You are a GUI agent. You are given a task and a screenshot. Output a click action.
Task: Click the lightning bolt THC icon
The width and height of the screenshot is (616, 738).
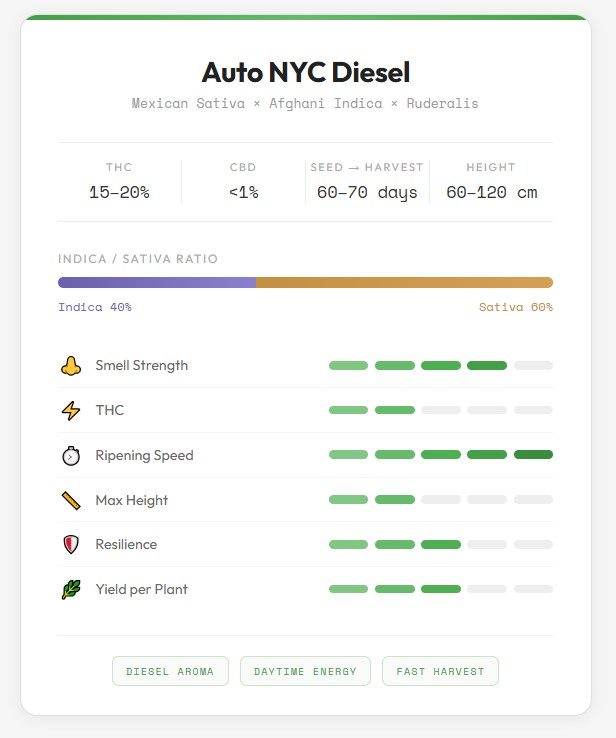pos(70,411)
